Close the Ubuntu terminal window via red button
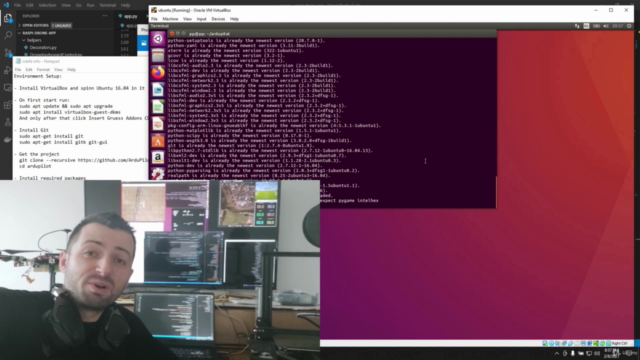640x360 pixels. 172,33
